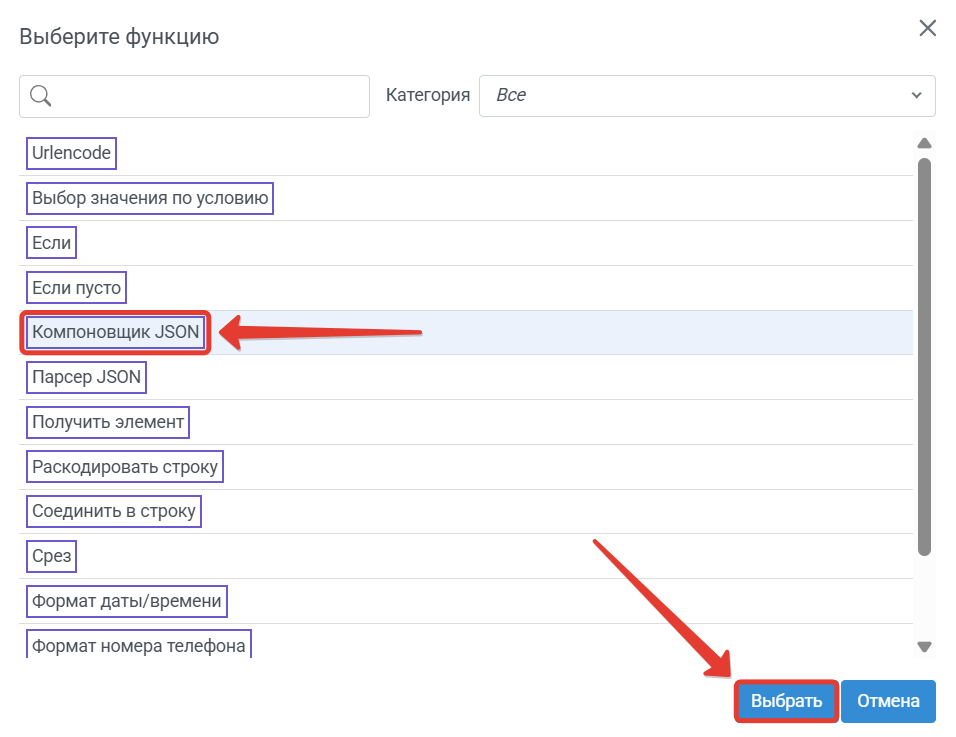Screen dimensions: 956x737
Task: Pick the Если пусто function
Action: coord(76,288)
